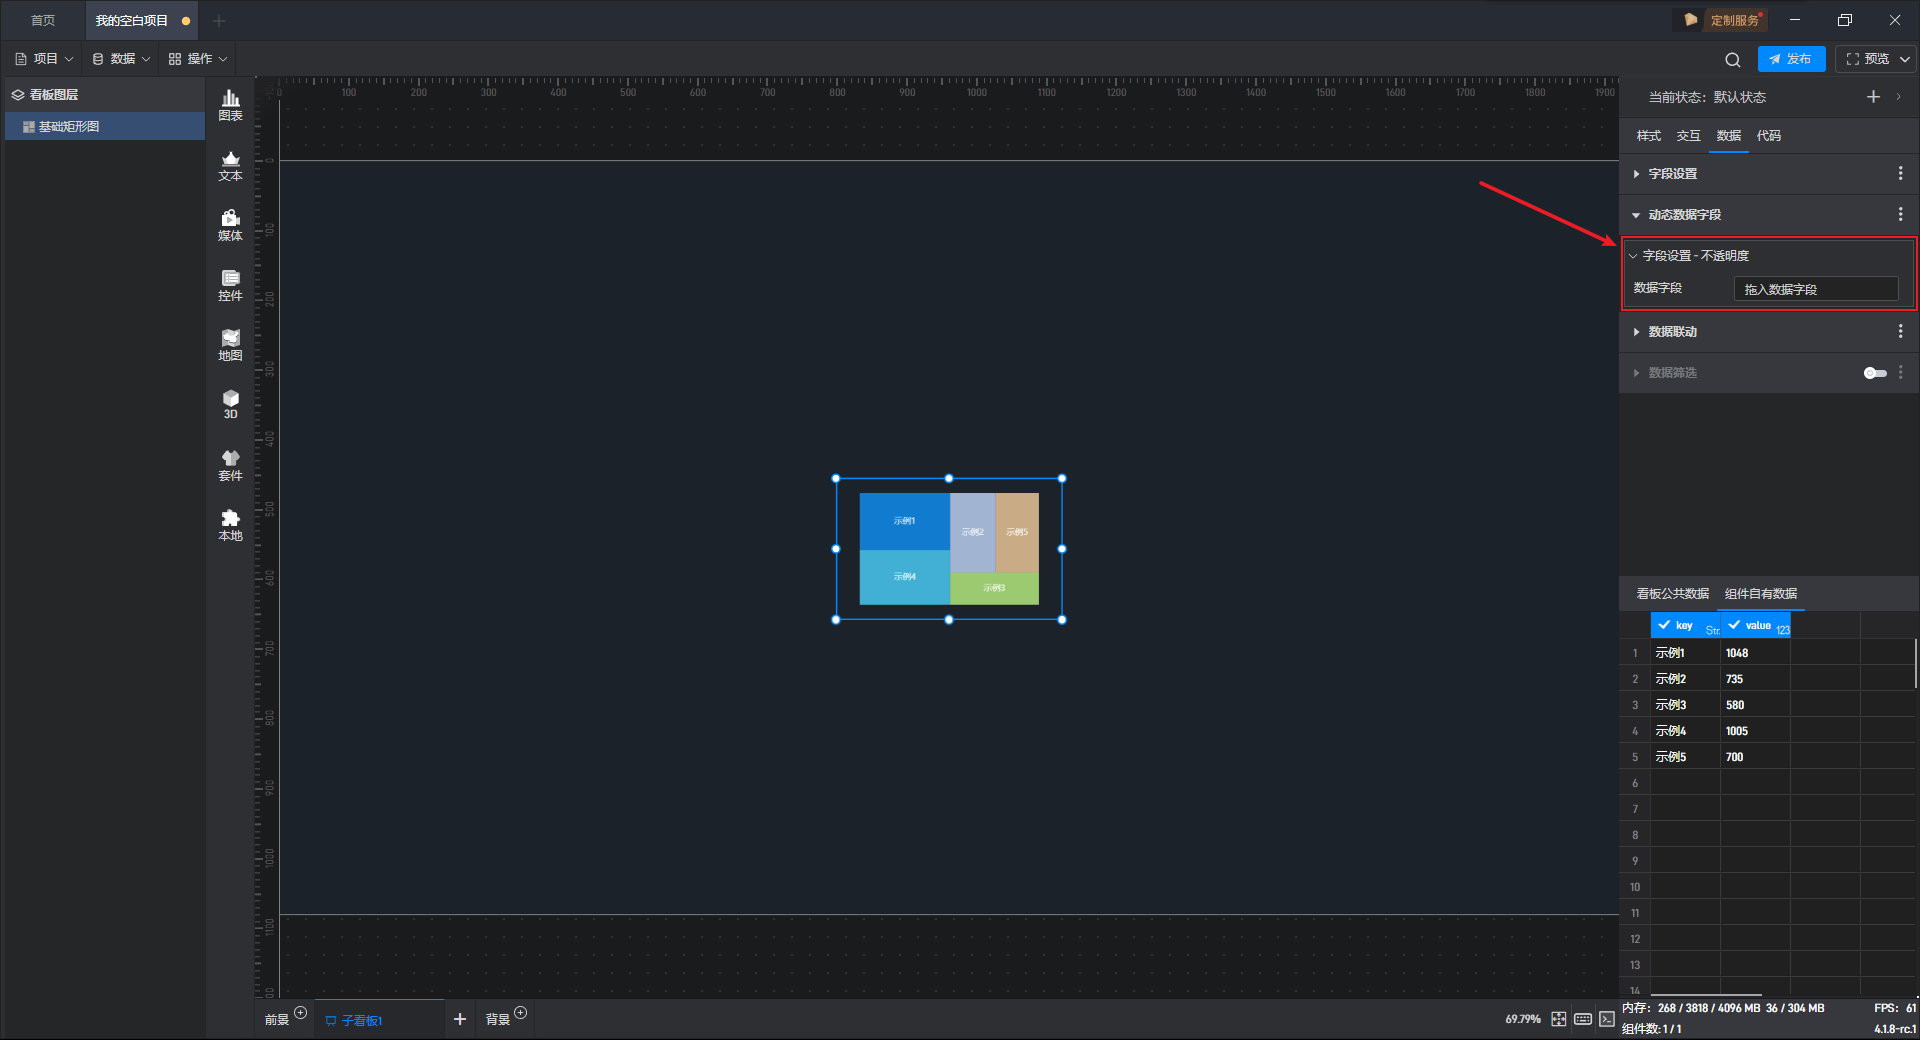The height and width of the screenshot is (1040, 1920).
Task: Open the 控件 controls components icon
Action: (x=230, y=285)
